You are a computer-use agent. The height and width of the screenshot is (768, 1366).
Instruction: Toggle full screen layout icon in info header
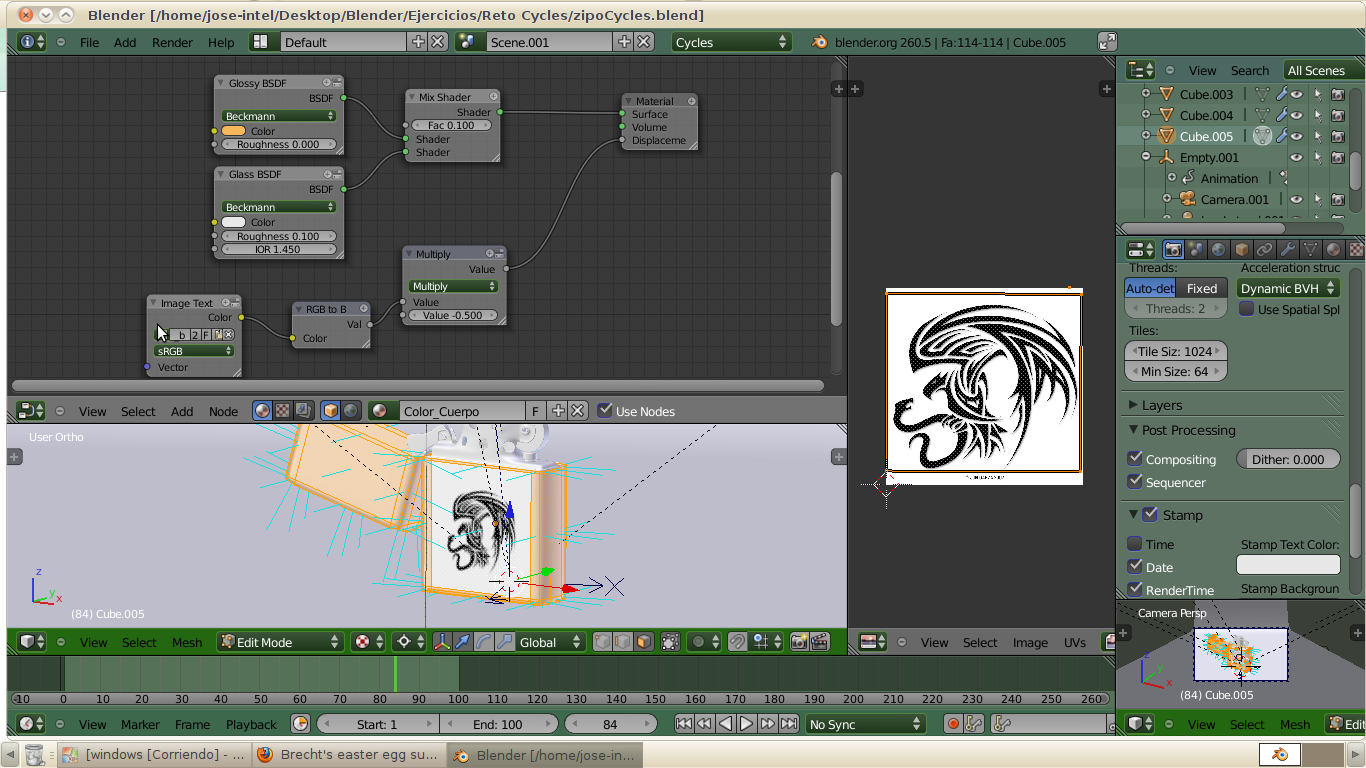click(x=1107, y=42)
